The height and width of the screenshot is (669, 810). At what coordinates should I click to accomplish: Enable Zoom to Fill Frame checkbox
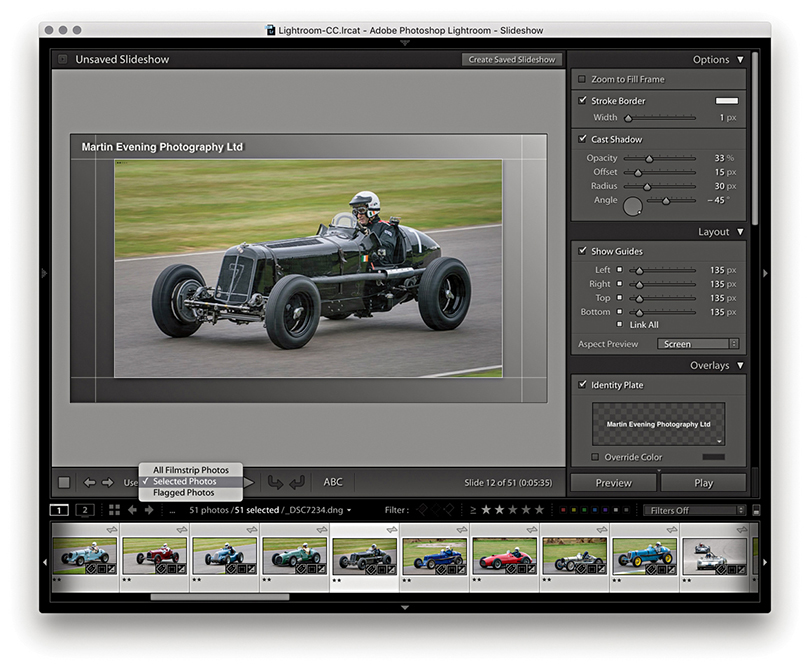tap(583, 79)
